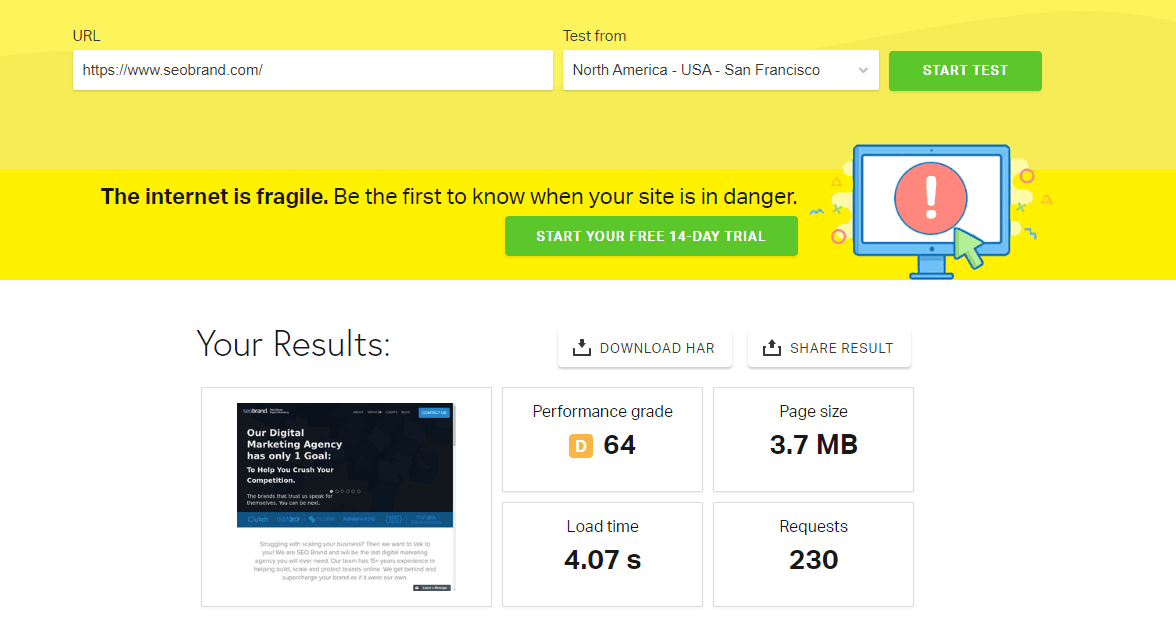Click the website preview thumbnail
The width and height of the screenshot is (1176, 631).
(x=346, y=495)
